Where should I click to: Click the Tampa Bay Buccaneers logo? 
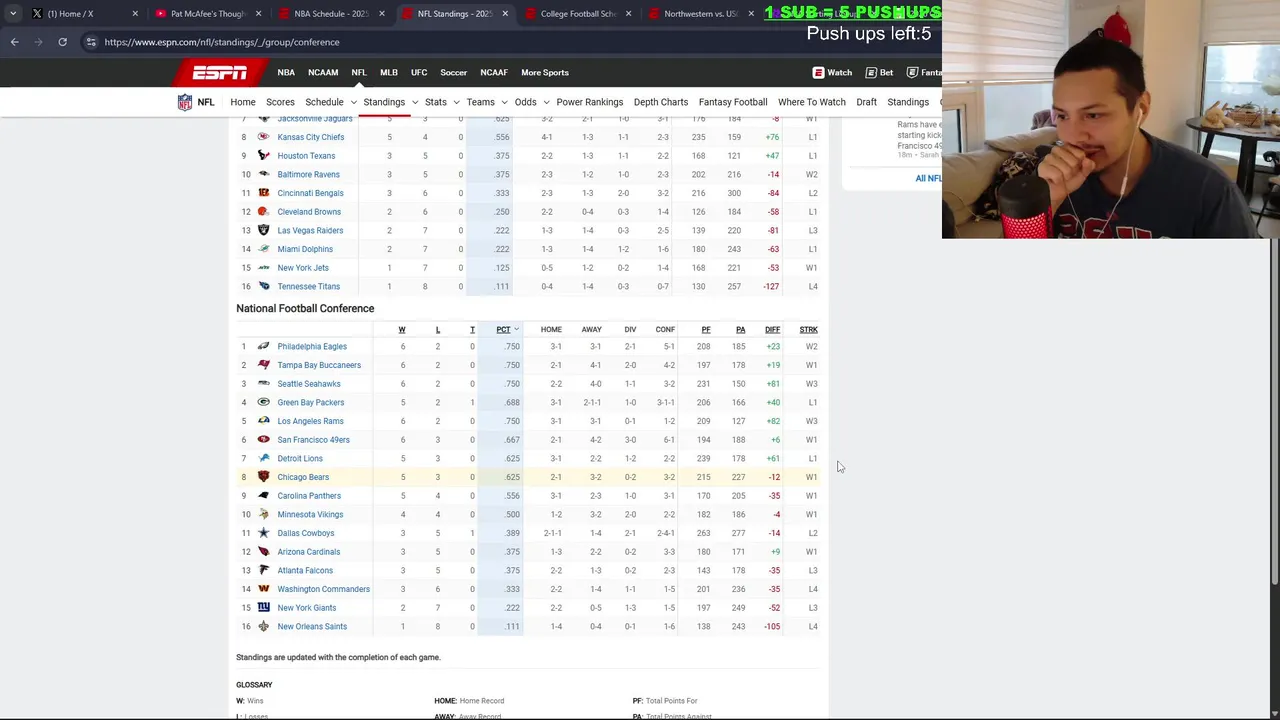tap(264, 365)
